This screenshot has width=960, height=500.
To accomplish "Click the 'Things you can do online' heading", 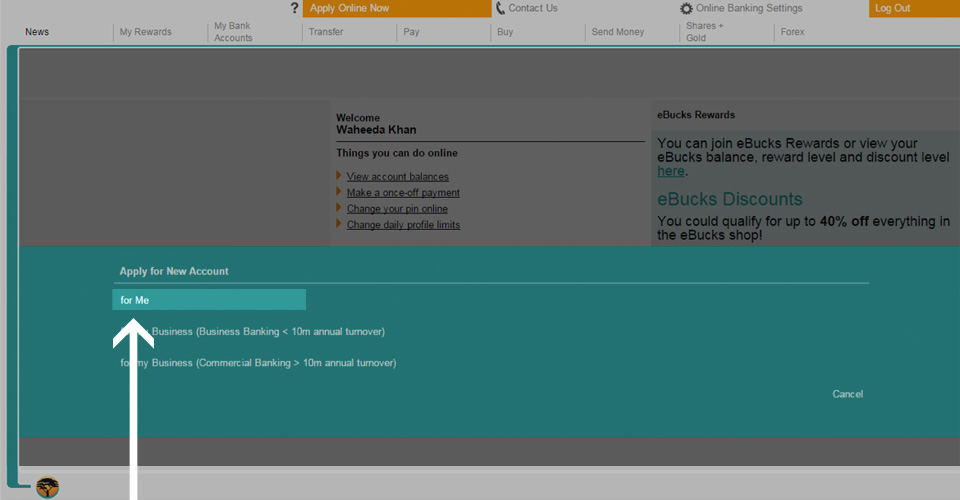I will coord(397,153).
